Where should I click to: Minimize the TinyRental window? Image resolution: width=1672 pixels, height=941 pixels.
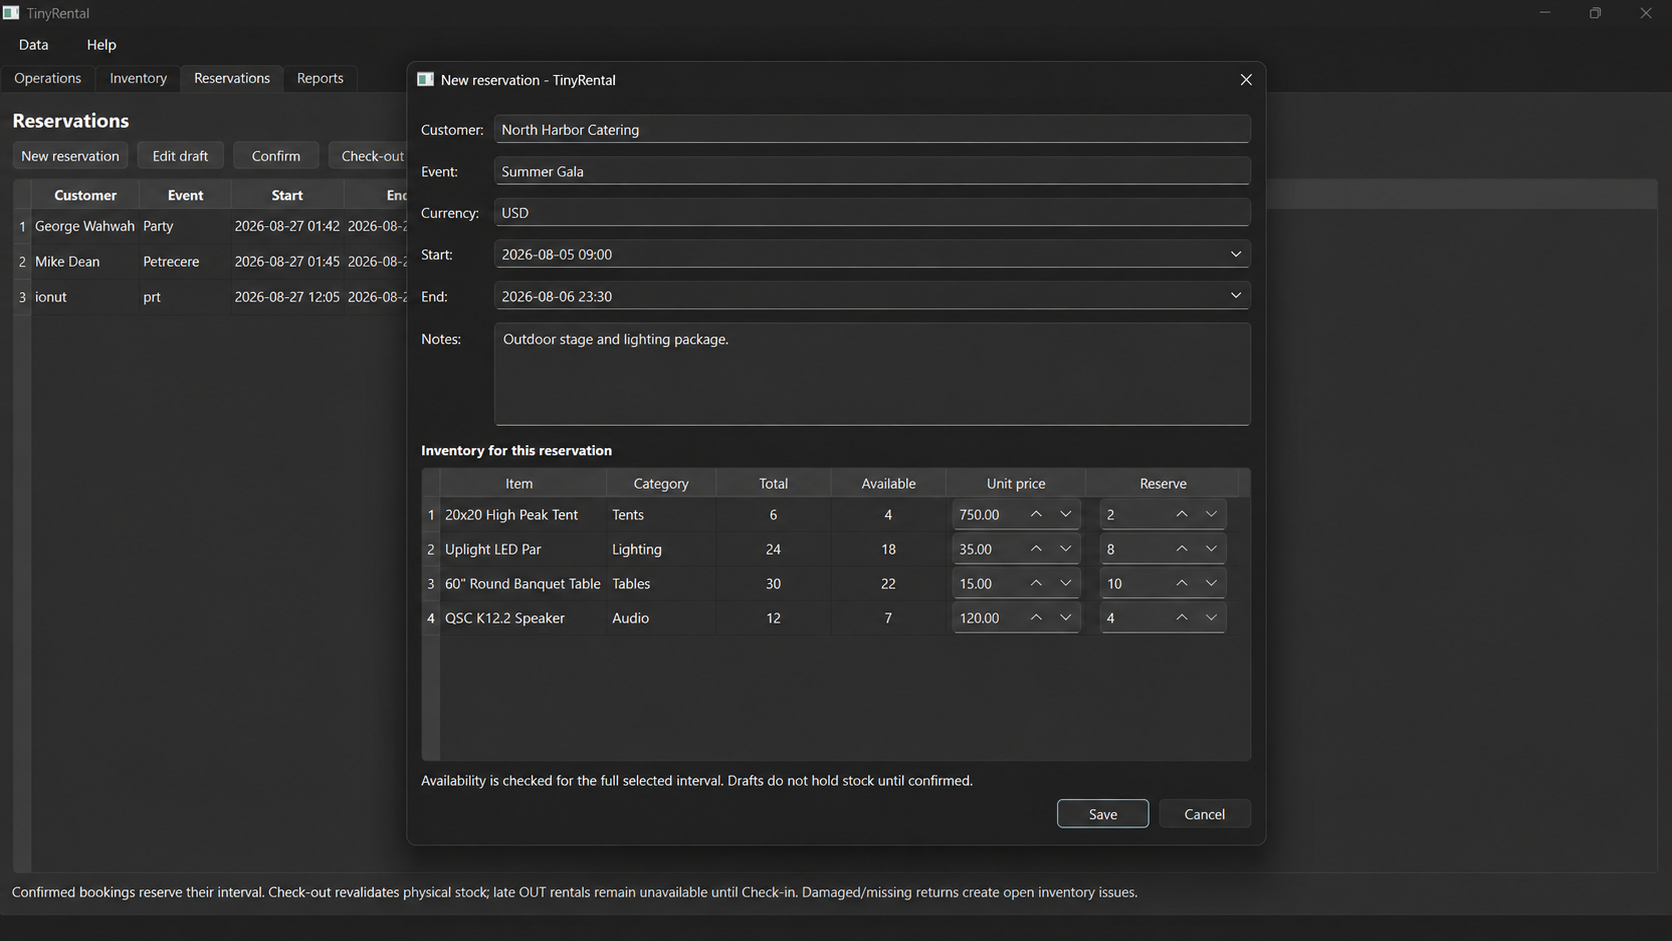click(x=1545, y=13)
